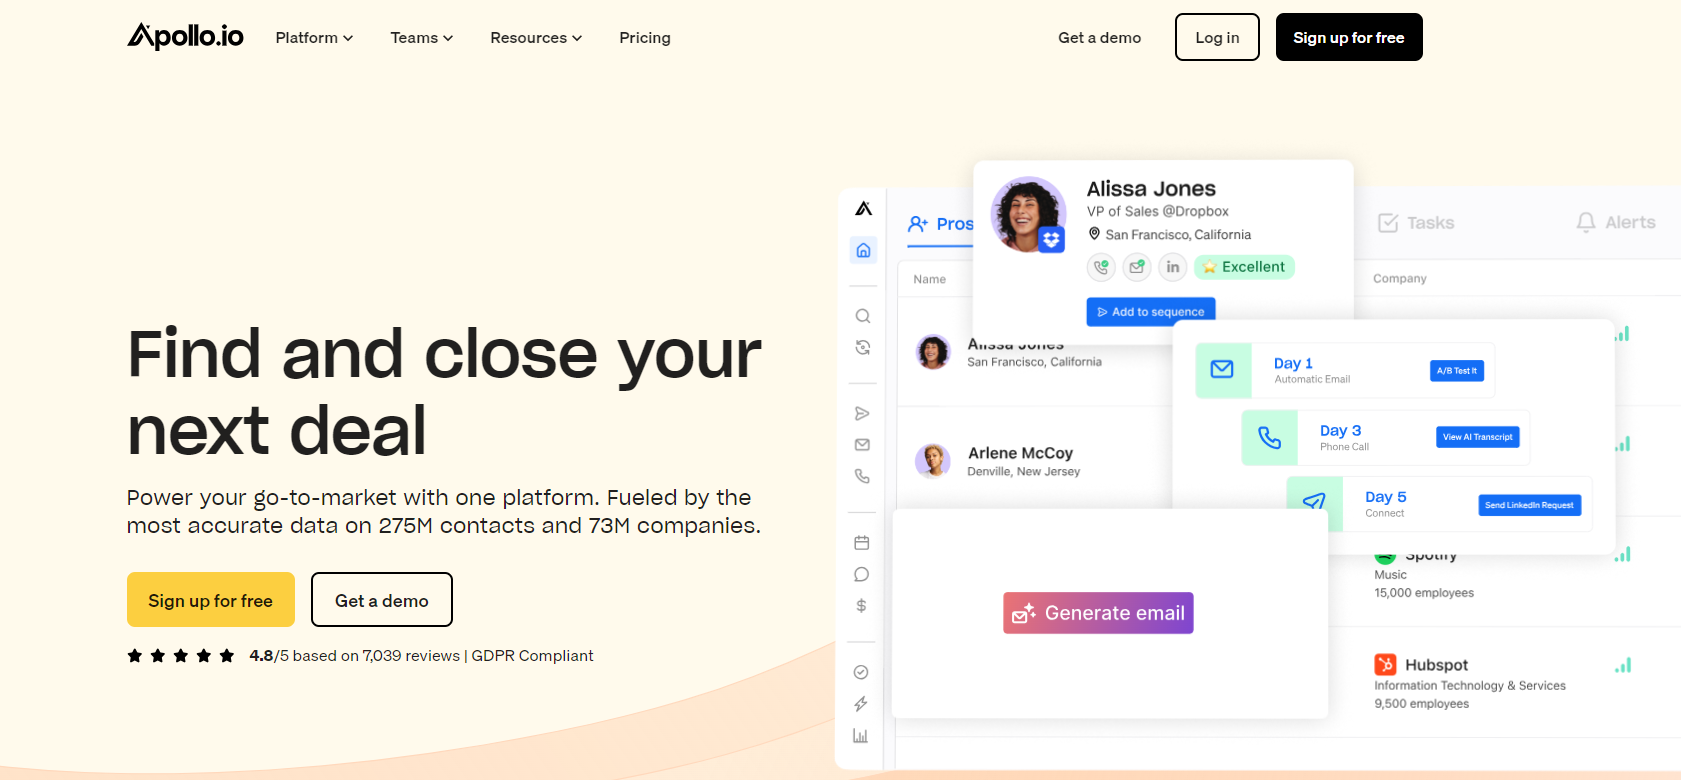The width and height of the screenshot is (1681, 780).
Task: Expand the Resources dropdown
Action: (x=535, y=38)
